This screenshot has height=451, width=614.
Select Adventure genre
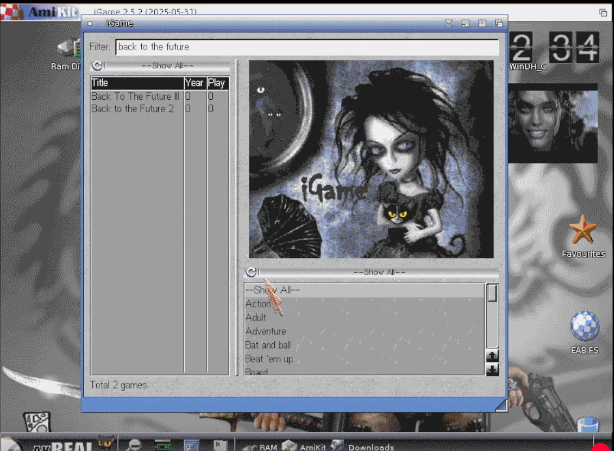tap(364, 331)
